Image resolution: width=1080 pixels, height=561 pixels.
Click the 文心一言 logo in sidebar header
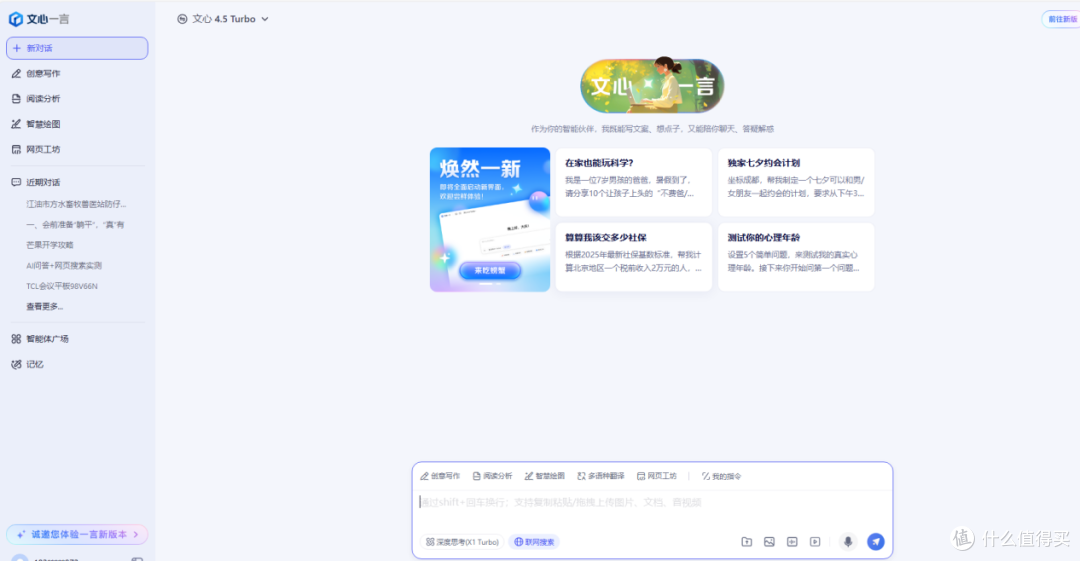(x=39, y=19)
